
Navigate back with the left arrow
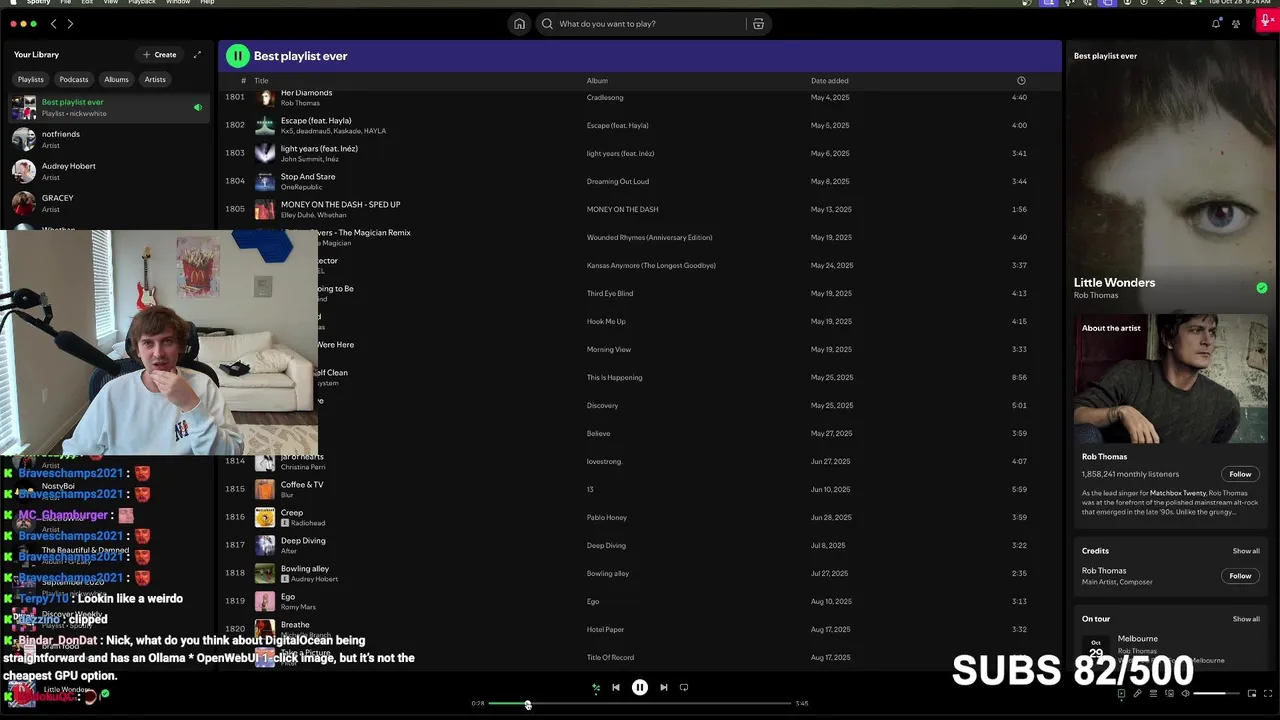pos(54,23)
